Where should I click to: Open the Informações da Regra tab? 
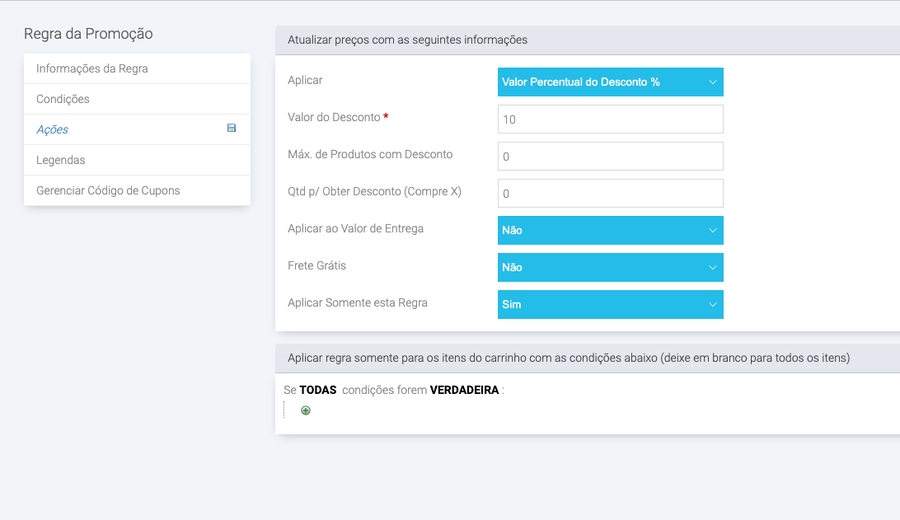coord(92,69)
